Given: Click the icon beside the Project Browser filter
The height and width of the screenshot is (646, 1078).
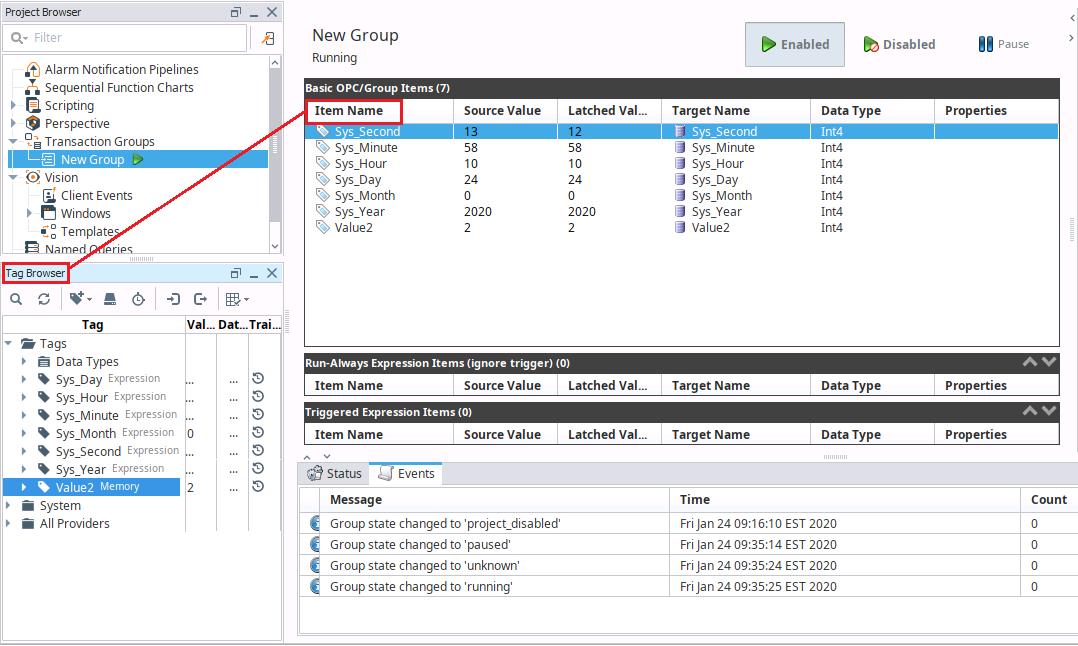Looking at the screenshot, I should pos(268,38).
